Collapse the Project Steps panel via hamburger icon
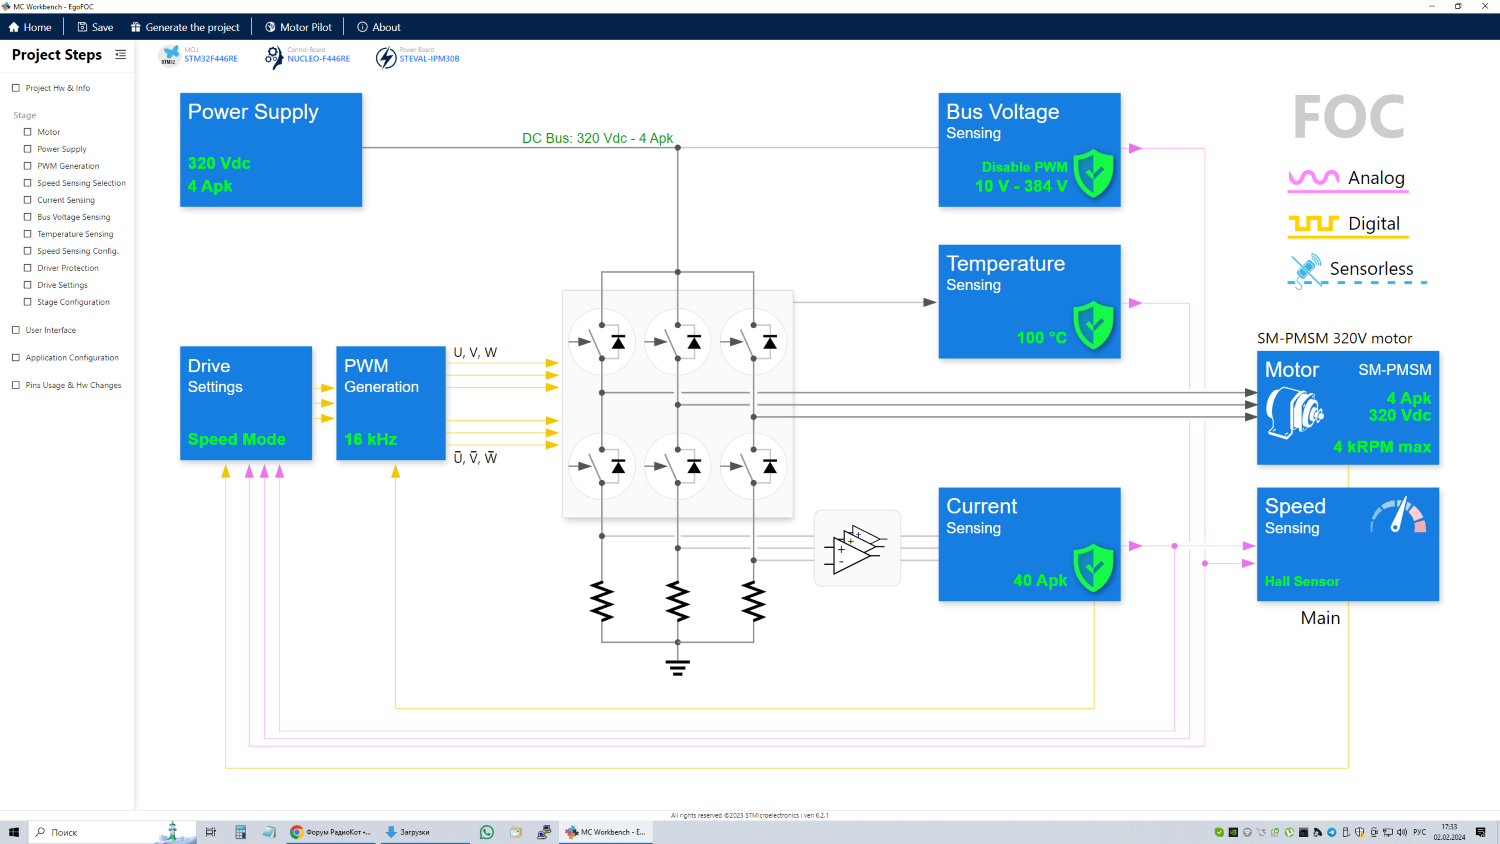 coord(120,55)
